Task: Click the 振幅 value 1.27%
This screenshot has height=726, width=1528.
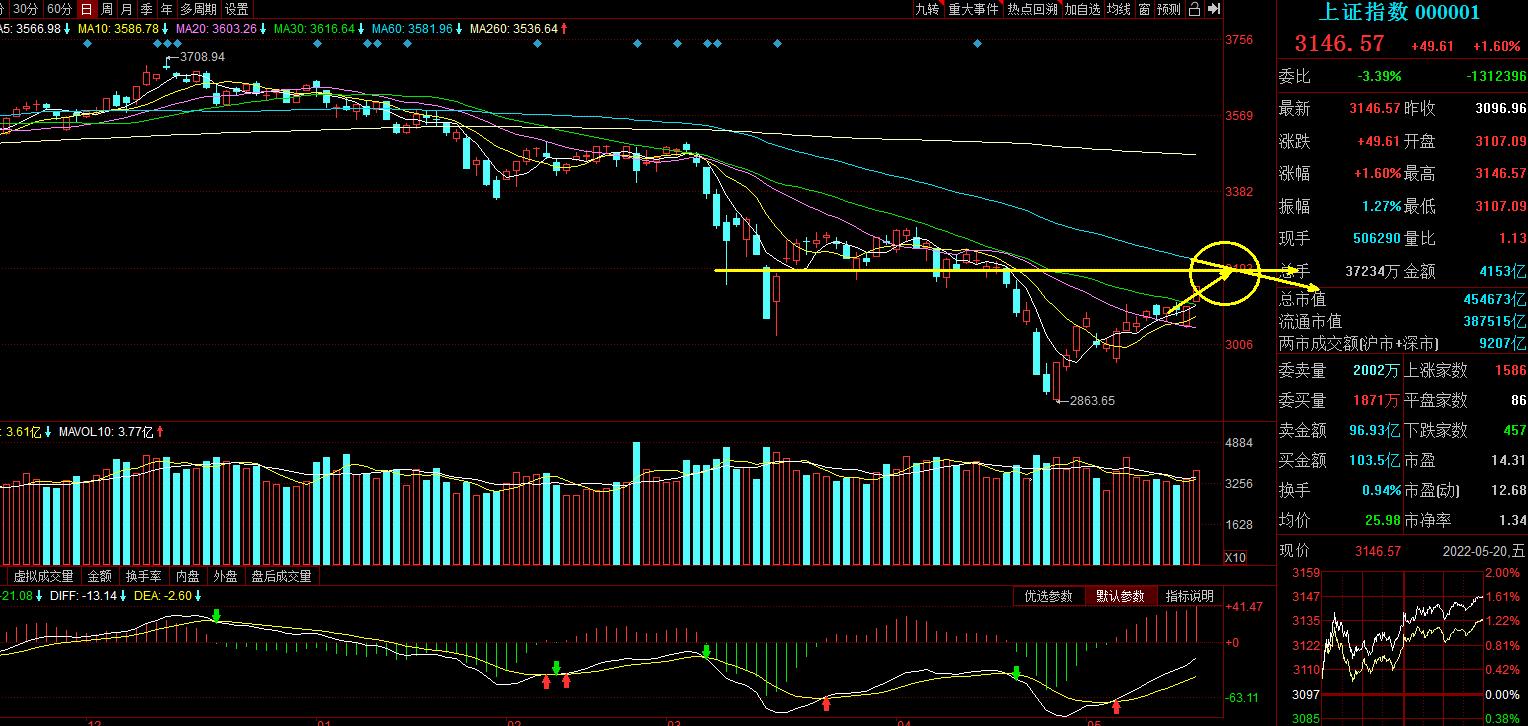Action: (x=1381, y=206)
